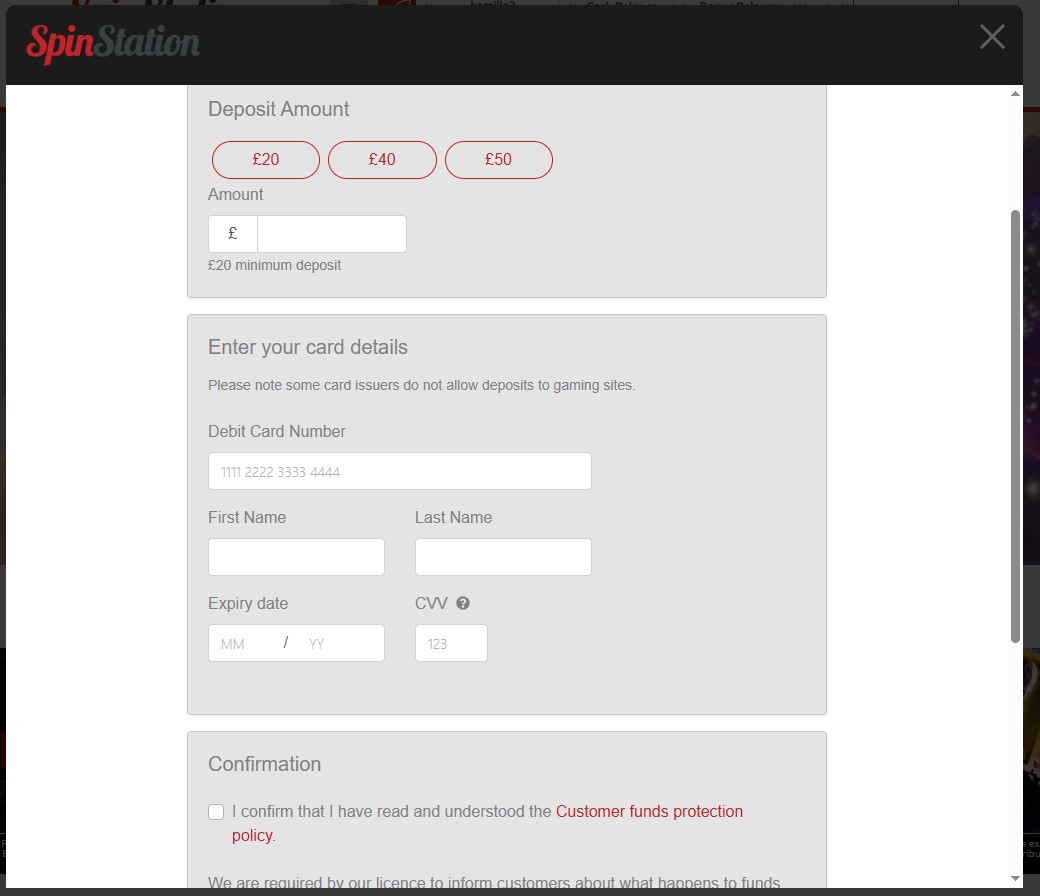Focus the Debit Card Number field
Image resolution: width=1040 pixels, height=896 pixels.
(x=399, y=471)
